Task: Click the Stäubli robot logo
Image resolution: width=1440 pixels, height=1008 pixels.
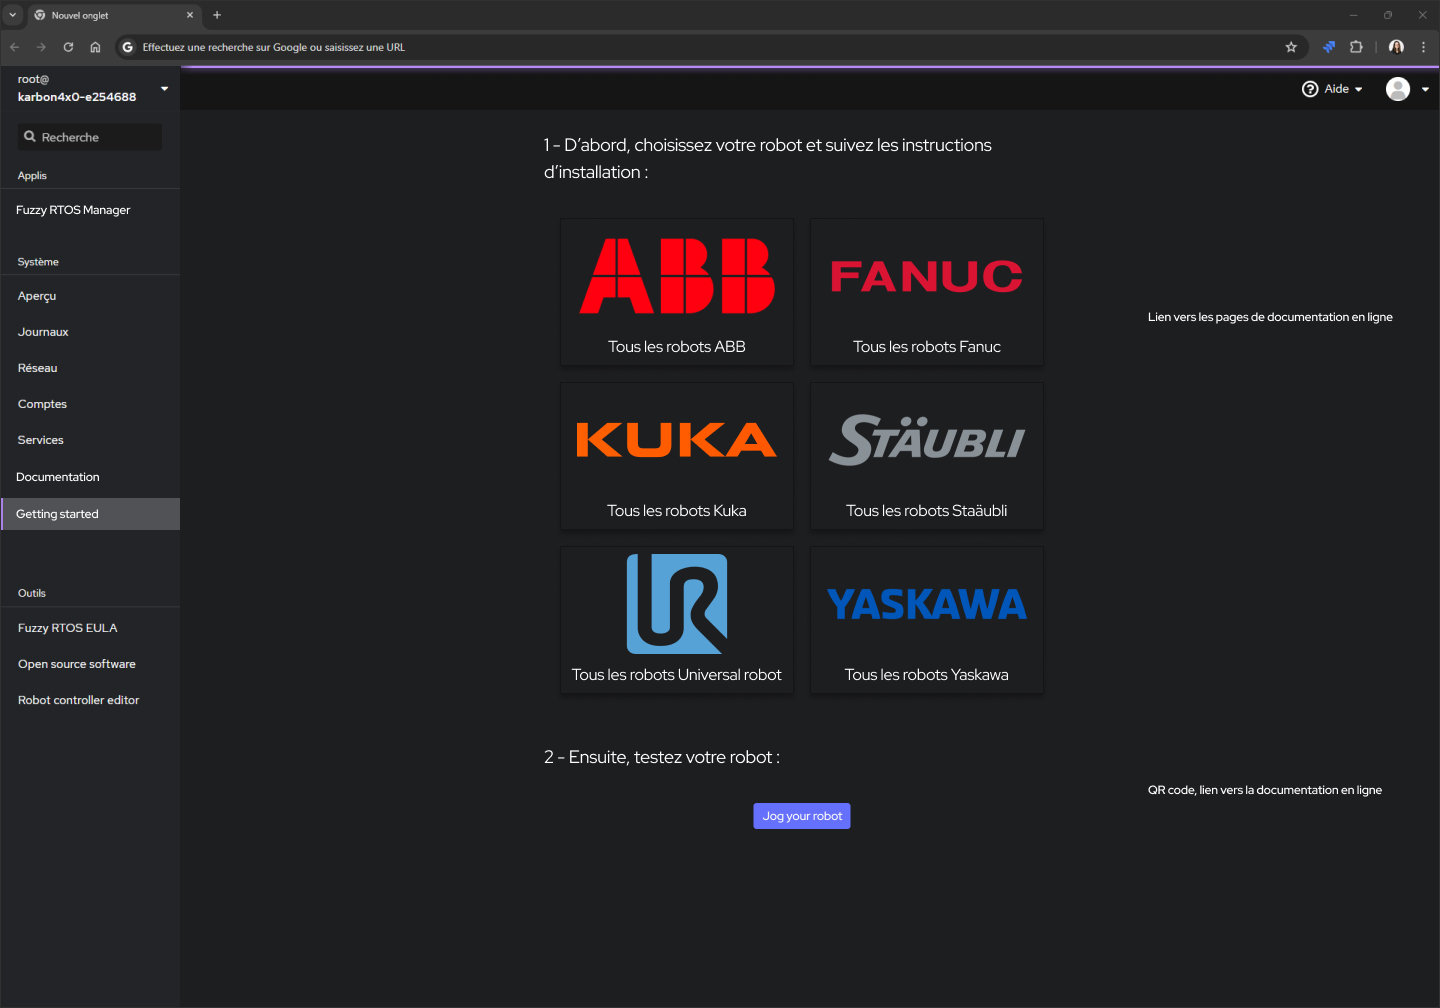Action: [x=926, y=440]
